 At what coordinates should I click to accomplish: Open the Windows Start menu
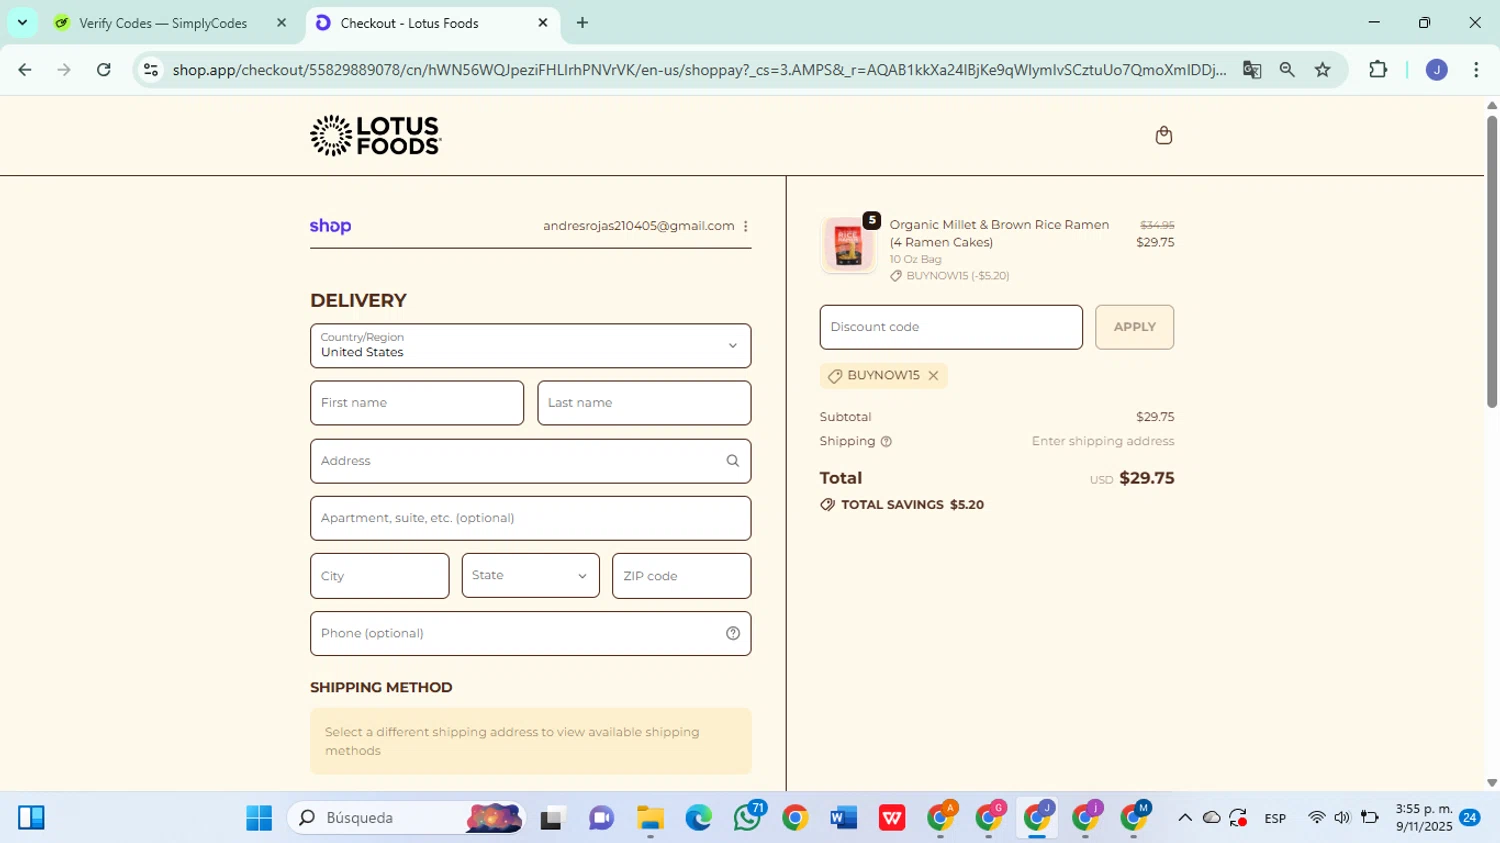point(259,818)
